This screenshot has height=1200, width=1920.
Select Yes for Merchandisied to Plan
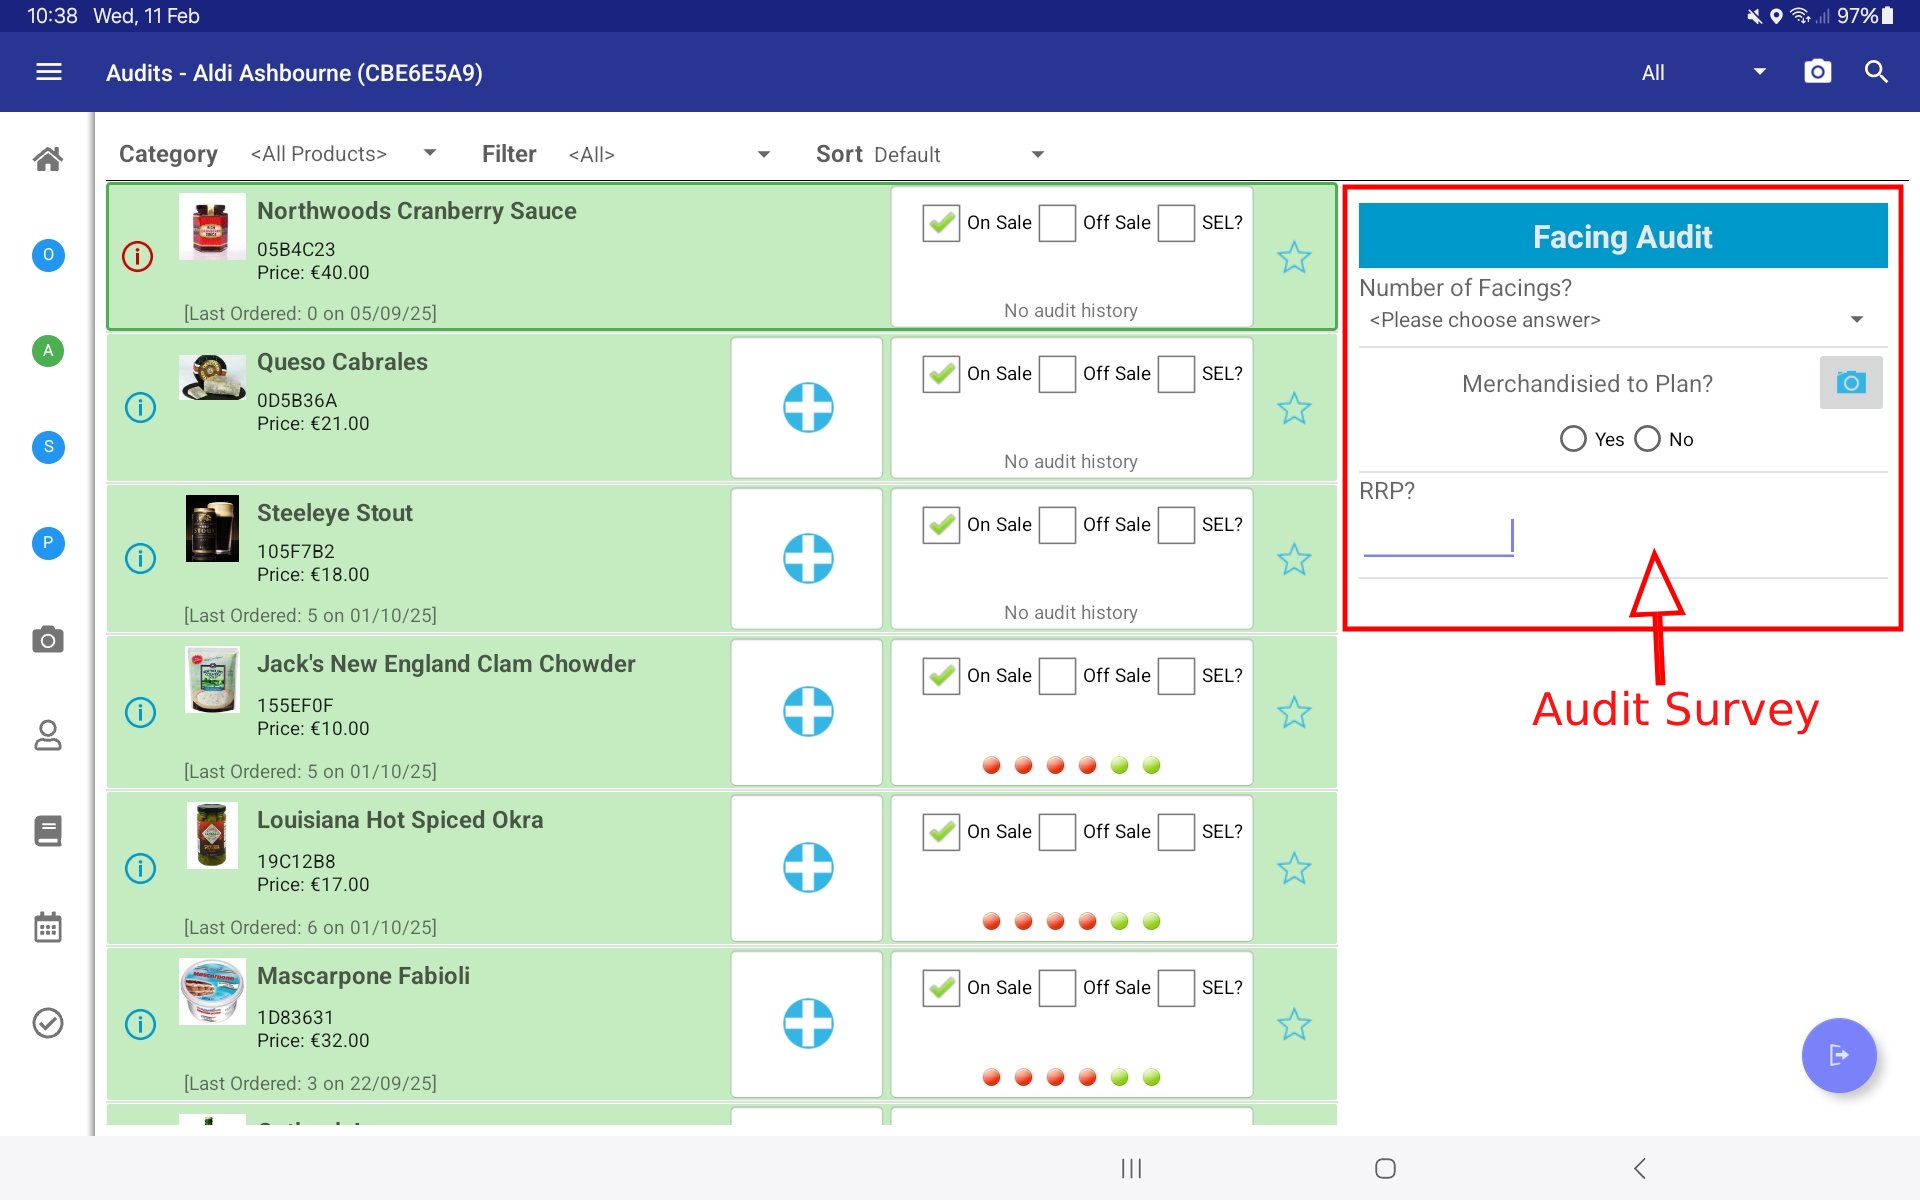point(1573,439)
